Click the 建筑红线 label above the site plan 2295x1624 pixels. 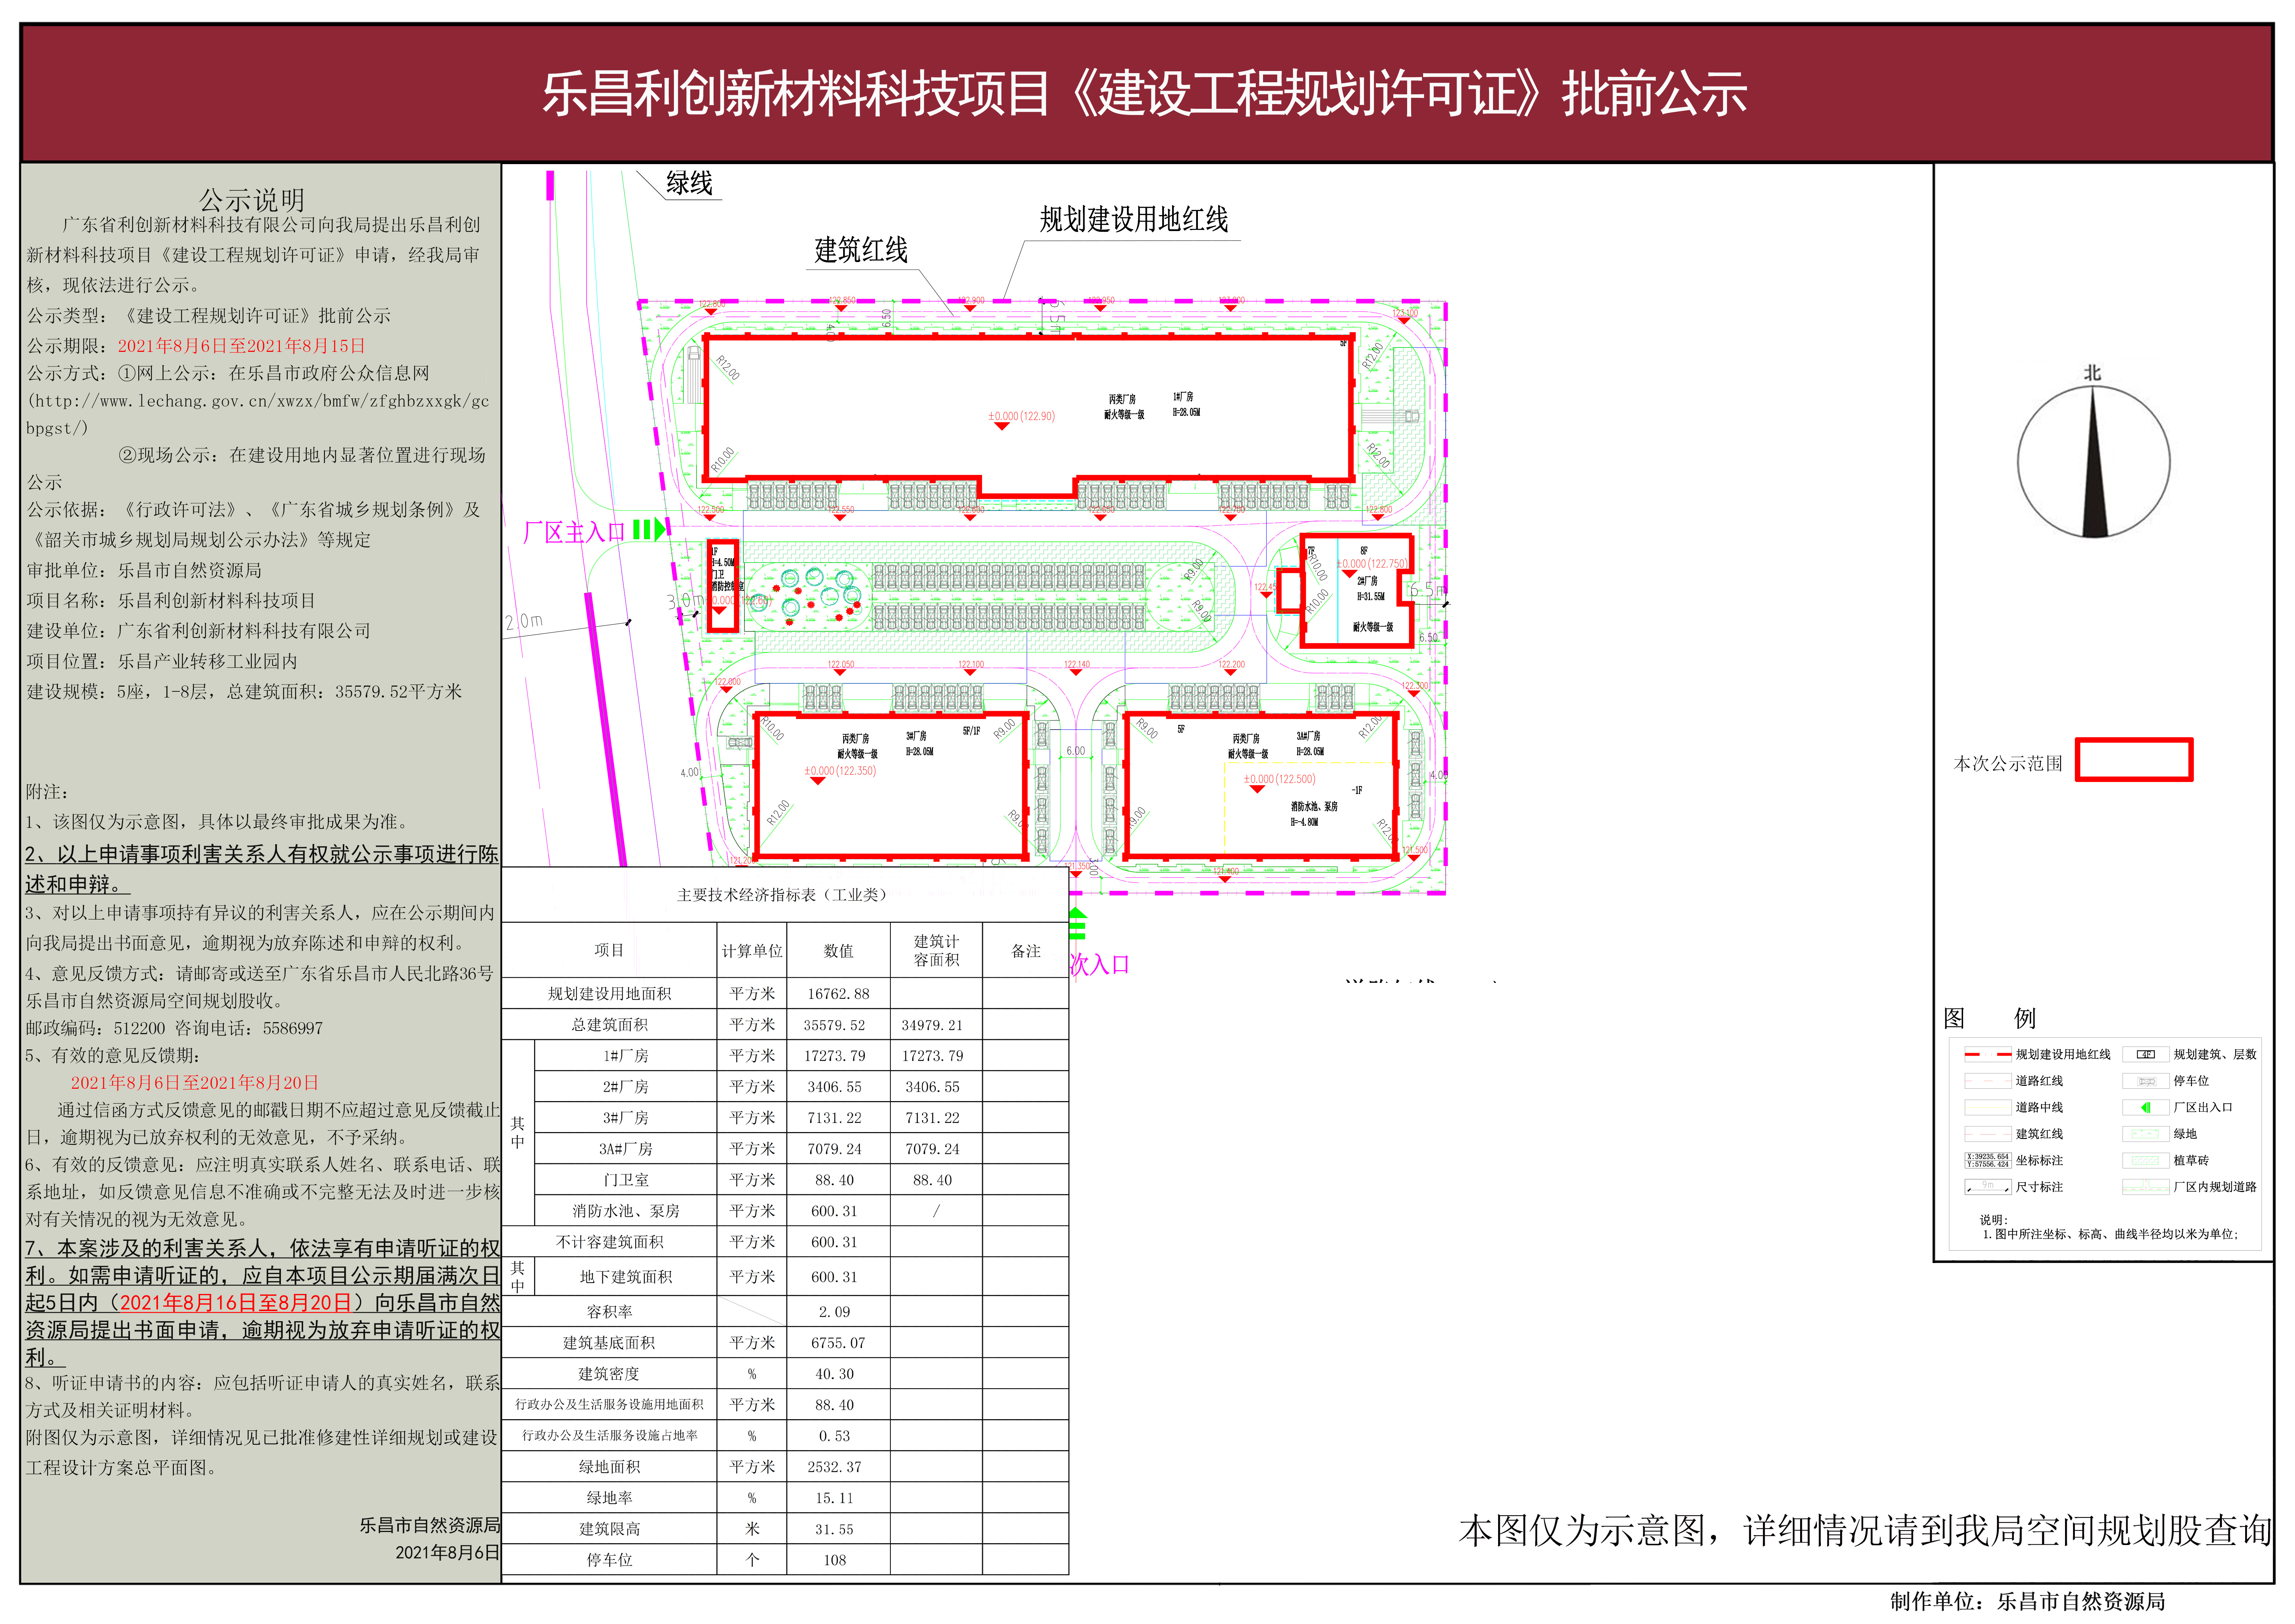[861, 250]
